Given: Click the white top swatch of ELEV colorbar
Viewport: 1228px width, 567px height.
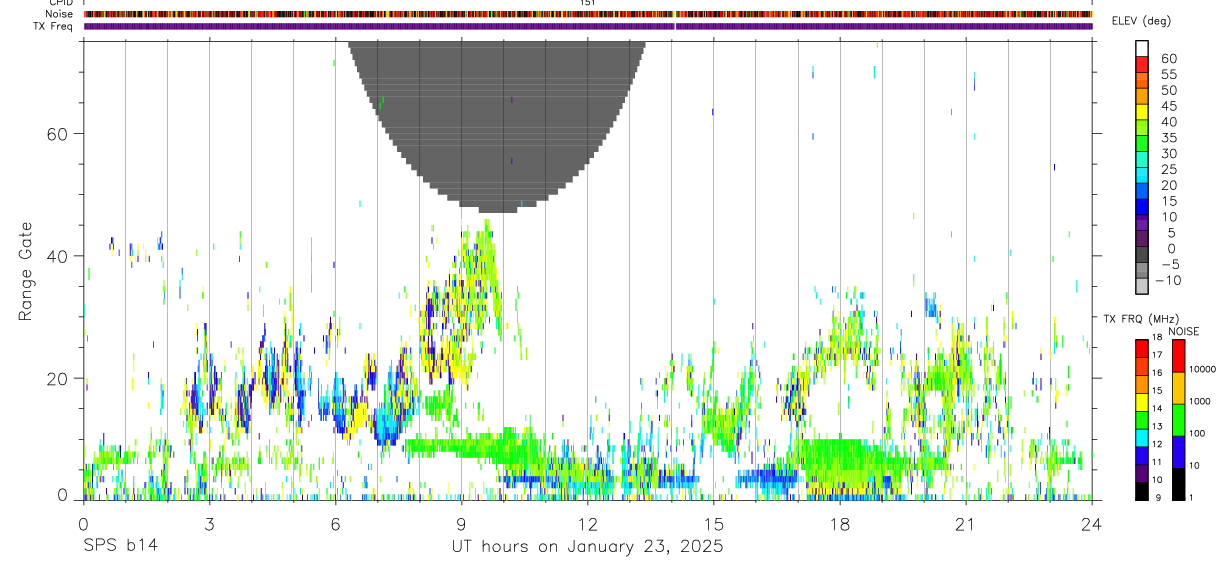Looking at the screenshot, I should click(x=1142, y=48).
